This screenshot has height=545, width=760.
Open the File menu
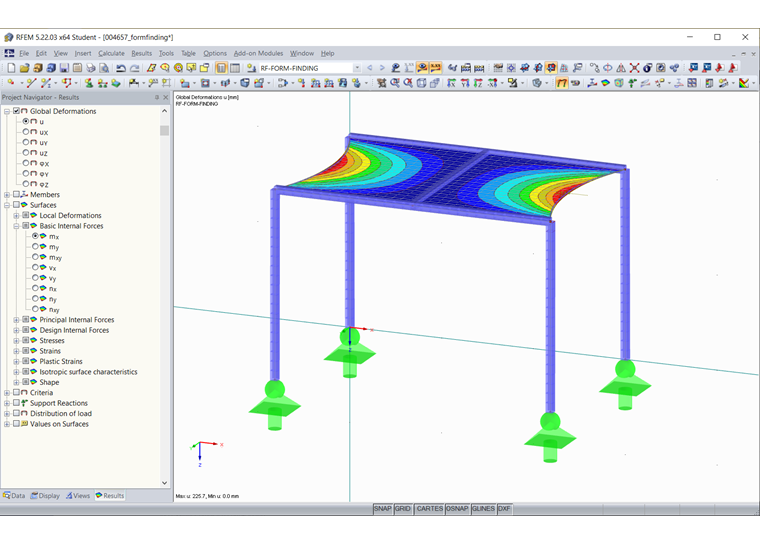point(24,53)
